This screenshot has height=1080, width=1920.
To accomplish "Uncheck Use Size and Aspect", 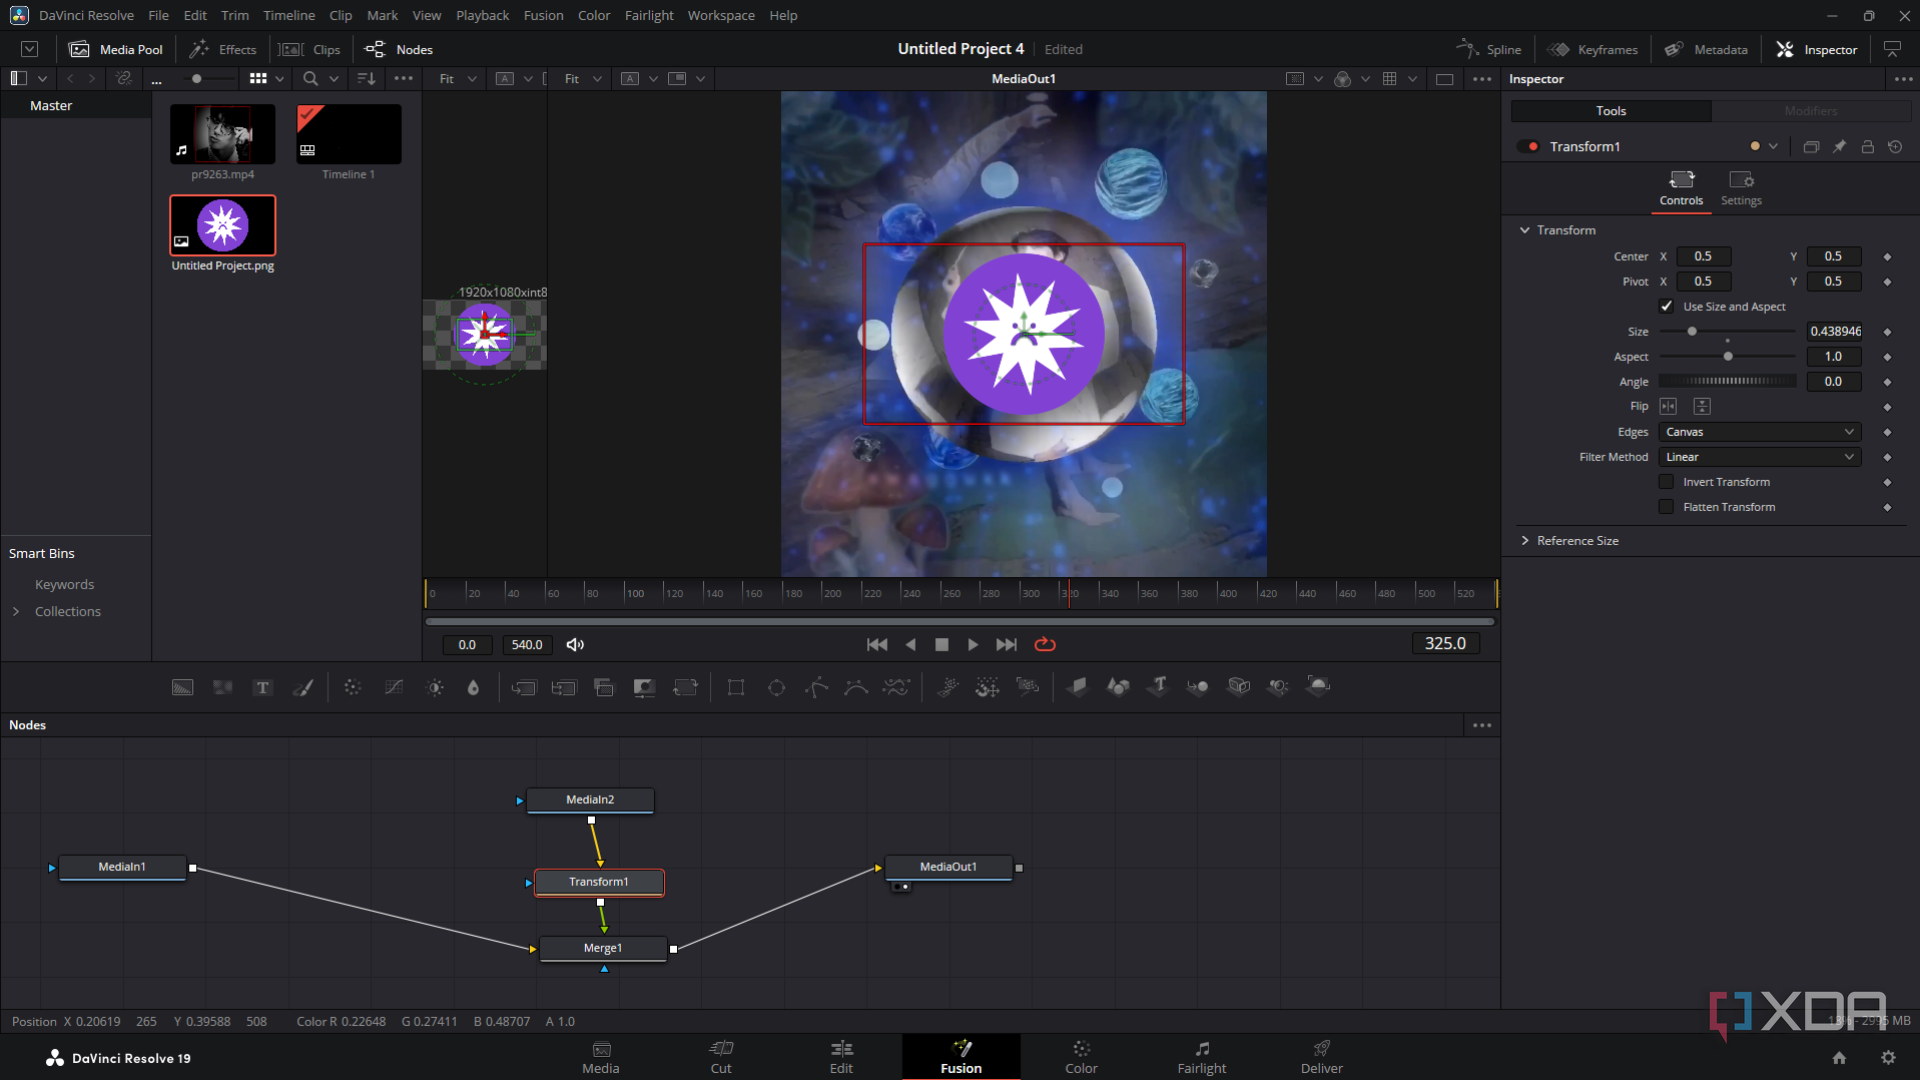I will [1666, 306].
